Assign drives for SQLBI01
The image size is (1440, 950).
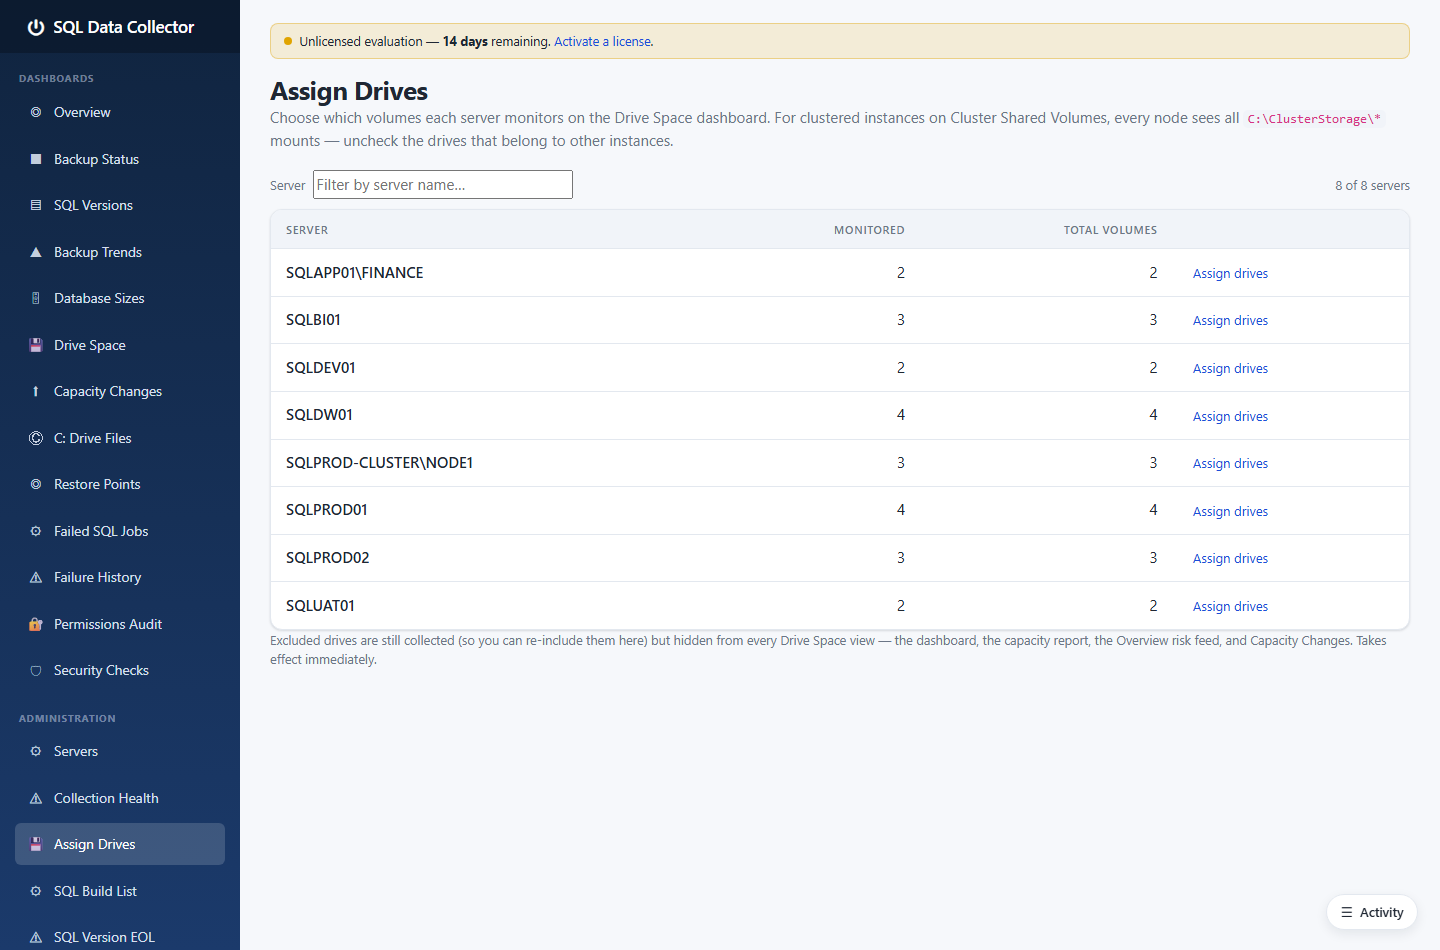pyautogui.click(x=1230, y=321)
